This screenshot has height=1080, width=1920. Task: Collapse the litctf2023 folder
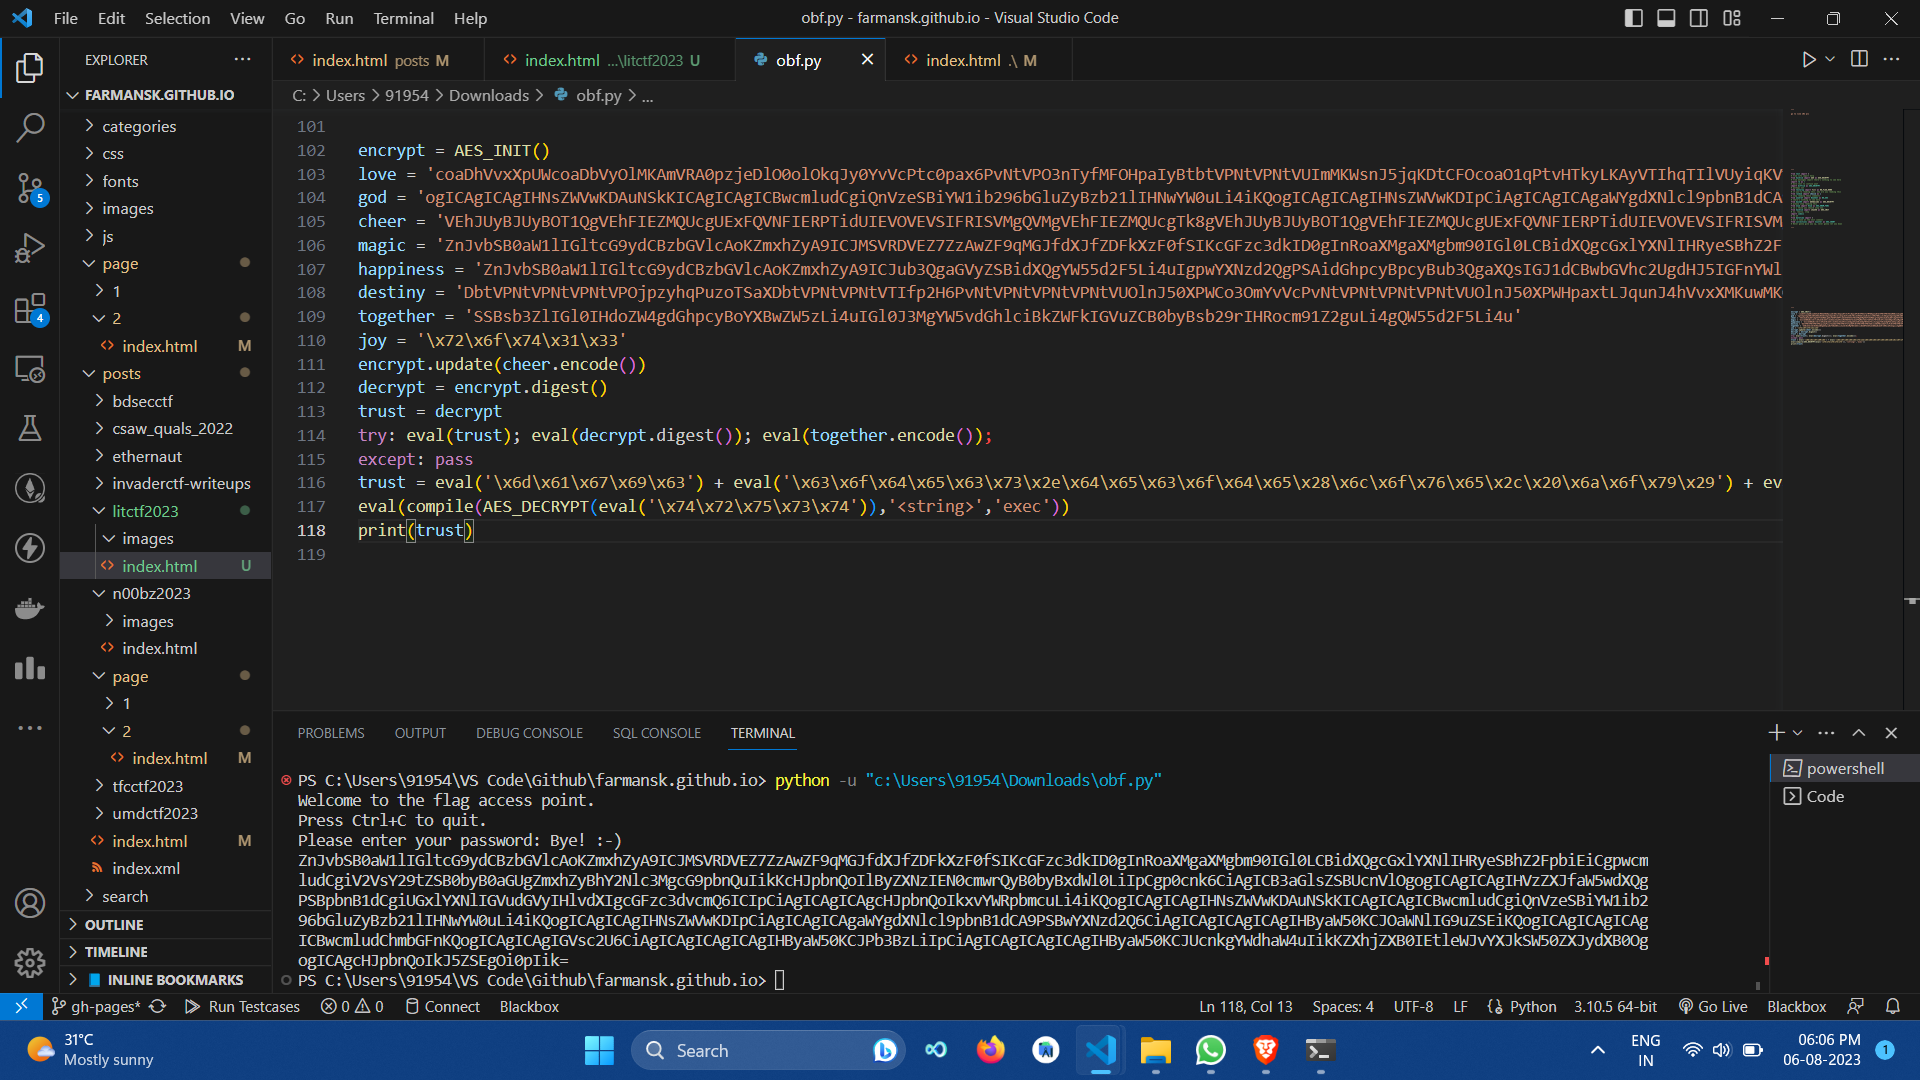[145, 511]
